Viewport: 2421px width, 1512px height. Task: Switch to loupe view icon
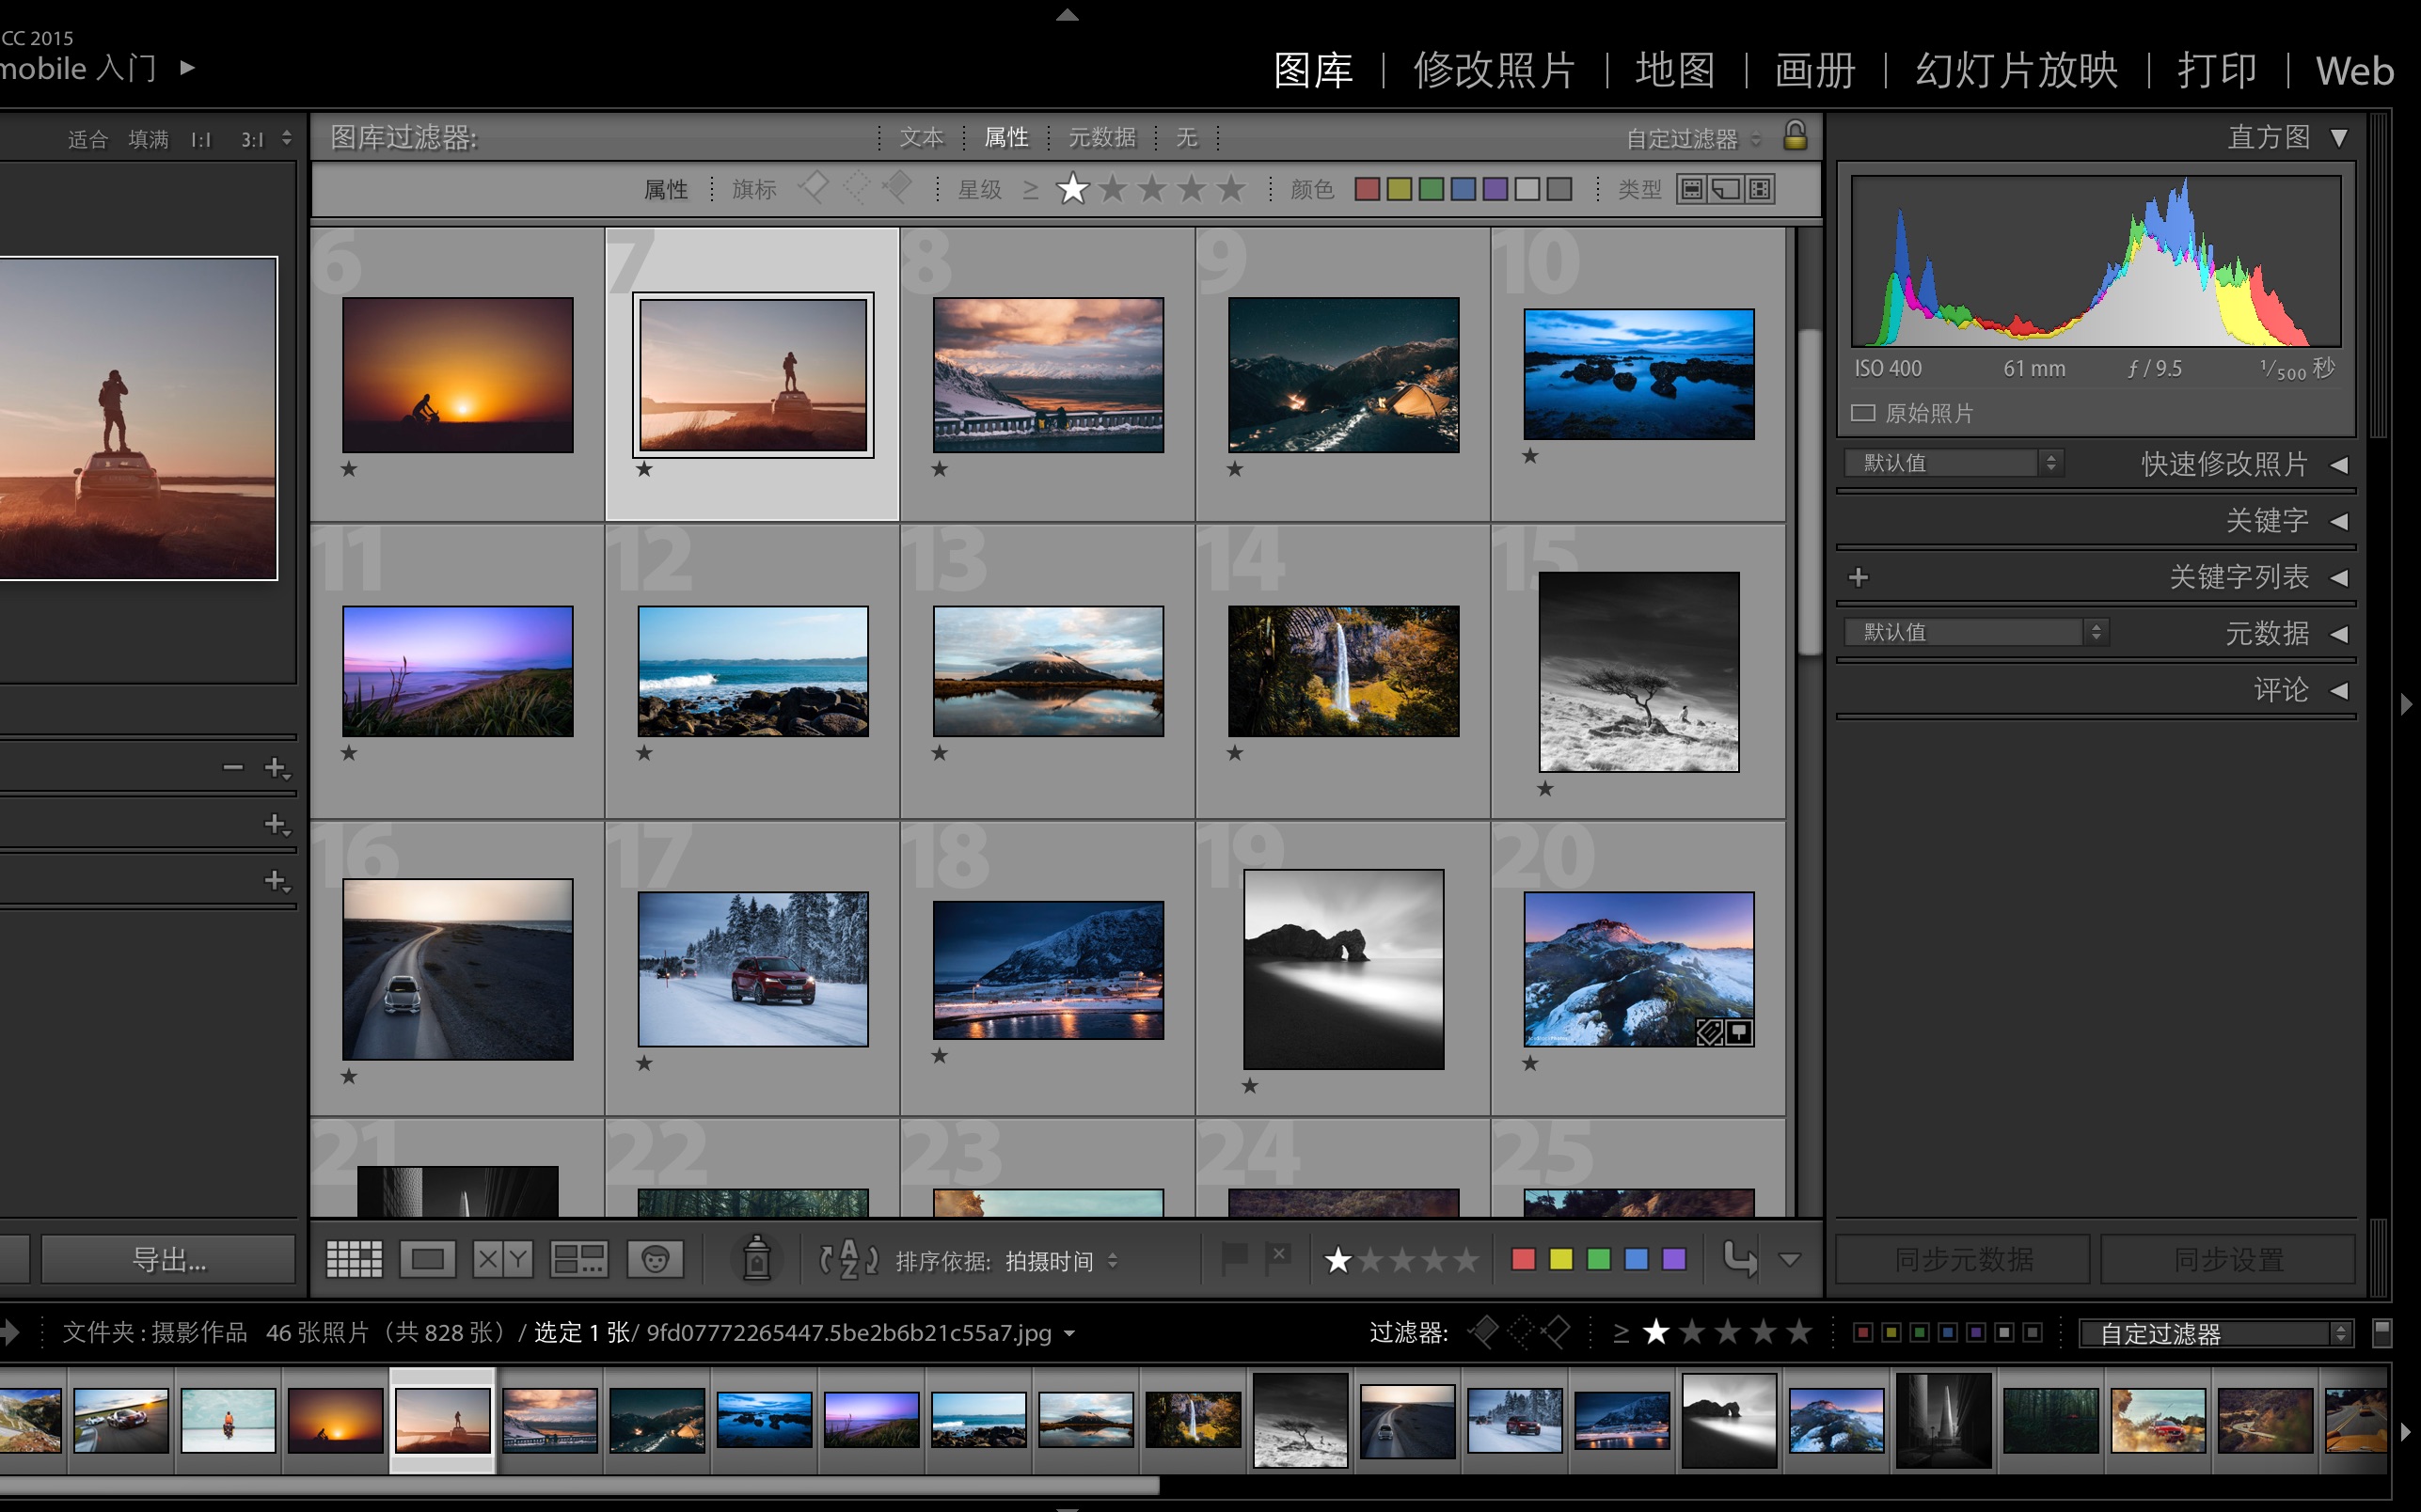[427, 1259]
